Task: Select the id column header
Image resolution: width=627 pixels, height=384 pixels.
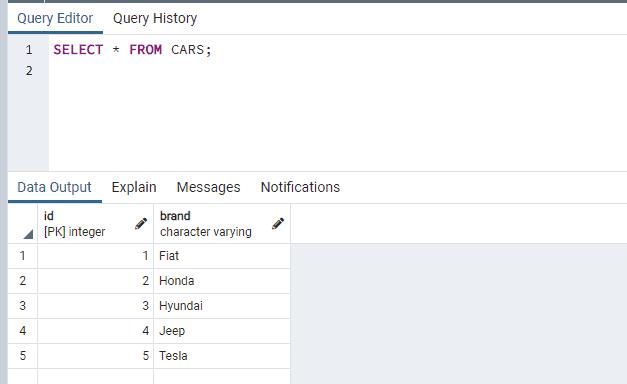Action: point(96,224)
